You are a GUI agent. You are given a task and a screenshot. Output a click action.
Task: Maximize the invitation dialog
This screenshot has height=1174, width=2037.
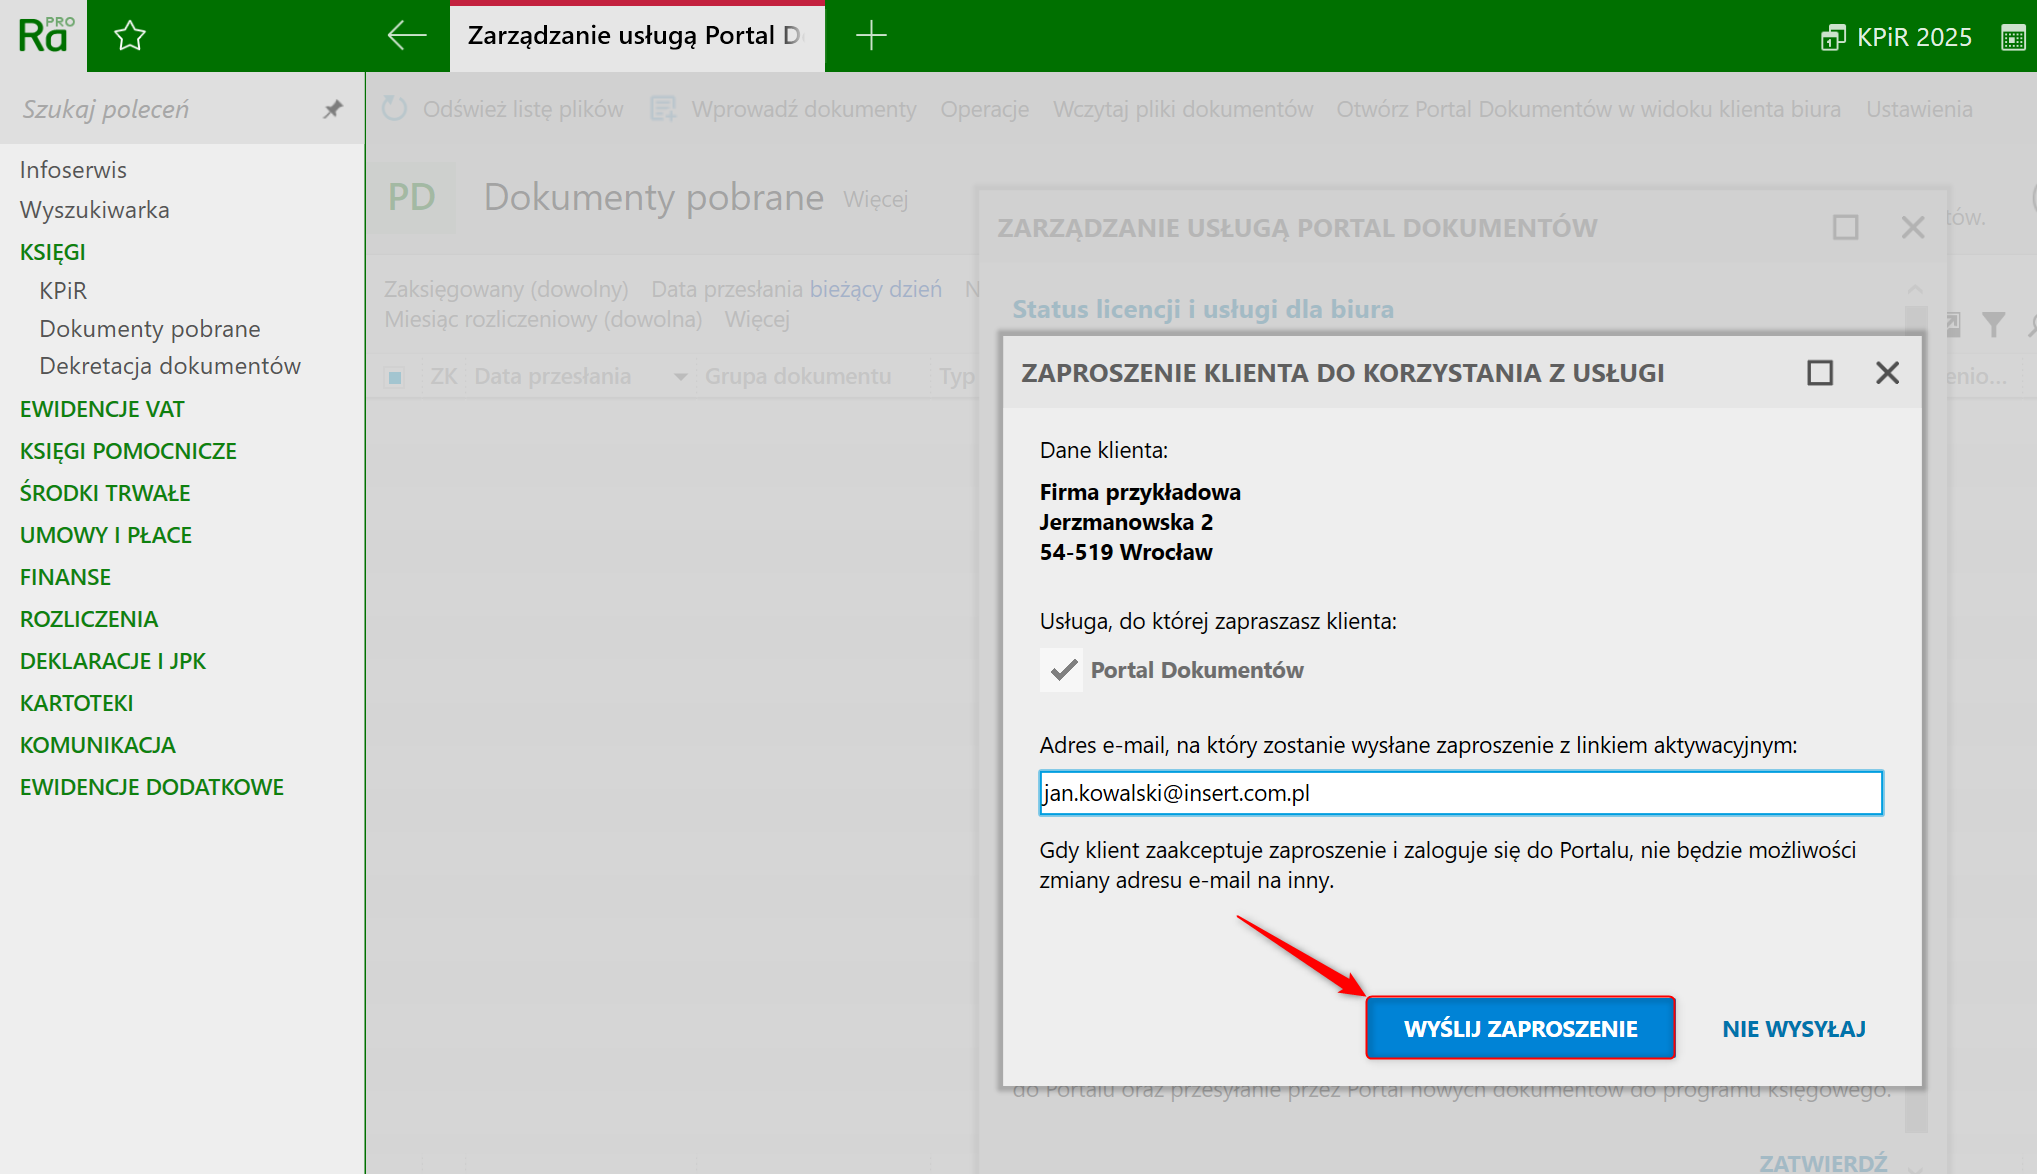pos(1820,373)
